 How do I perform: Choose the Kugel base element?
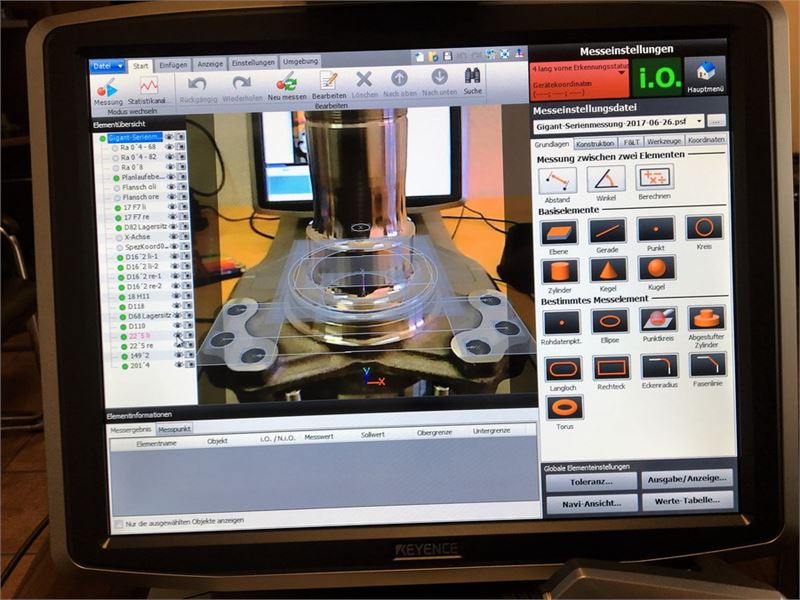(655, 268)
